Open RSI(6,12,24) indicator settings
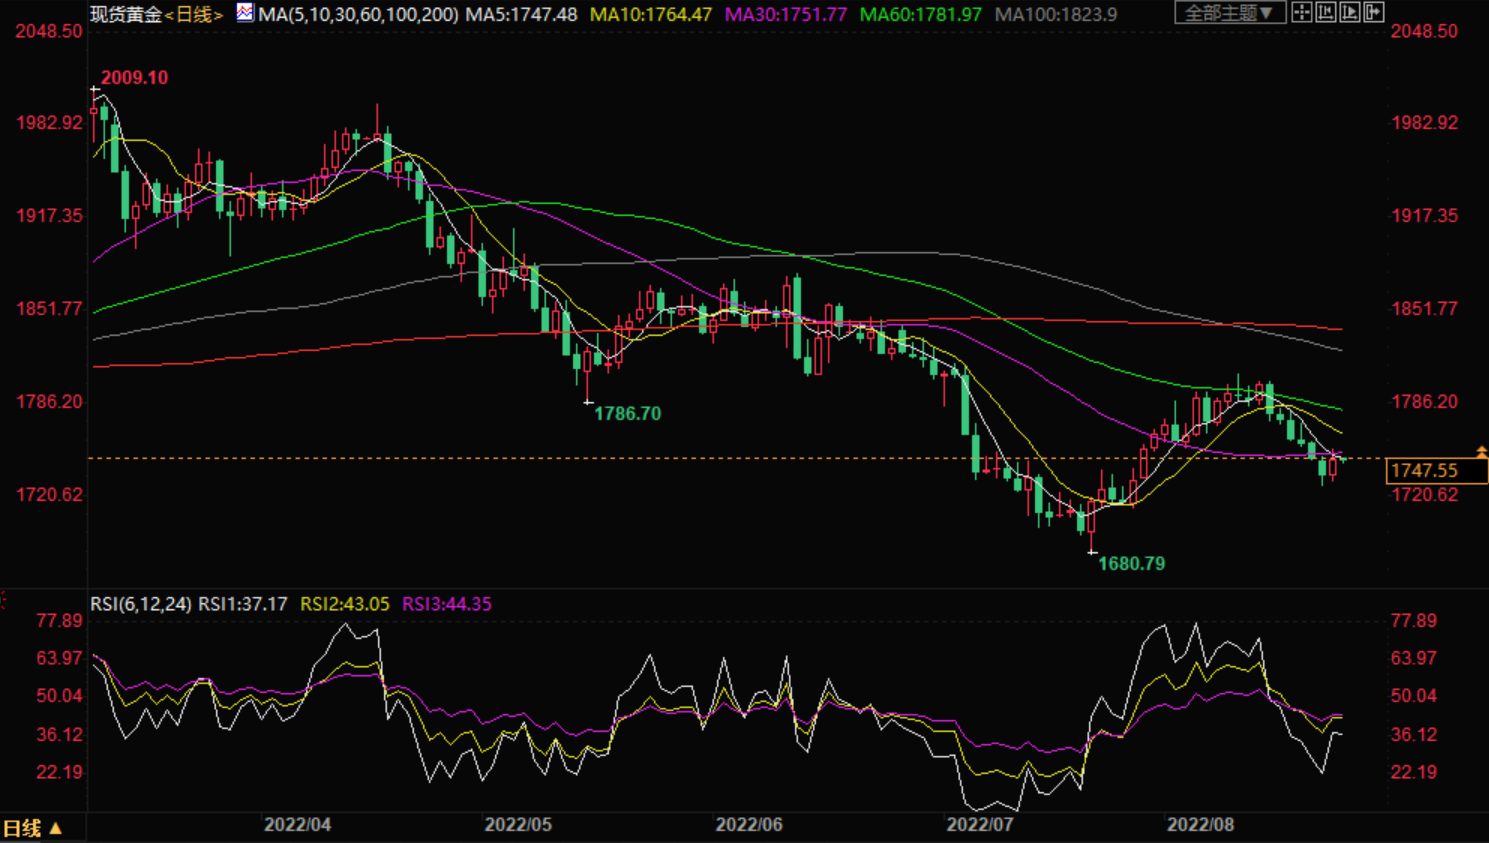Viewport: 1489px width, 843px height. click(141, 604)
